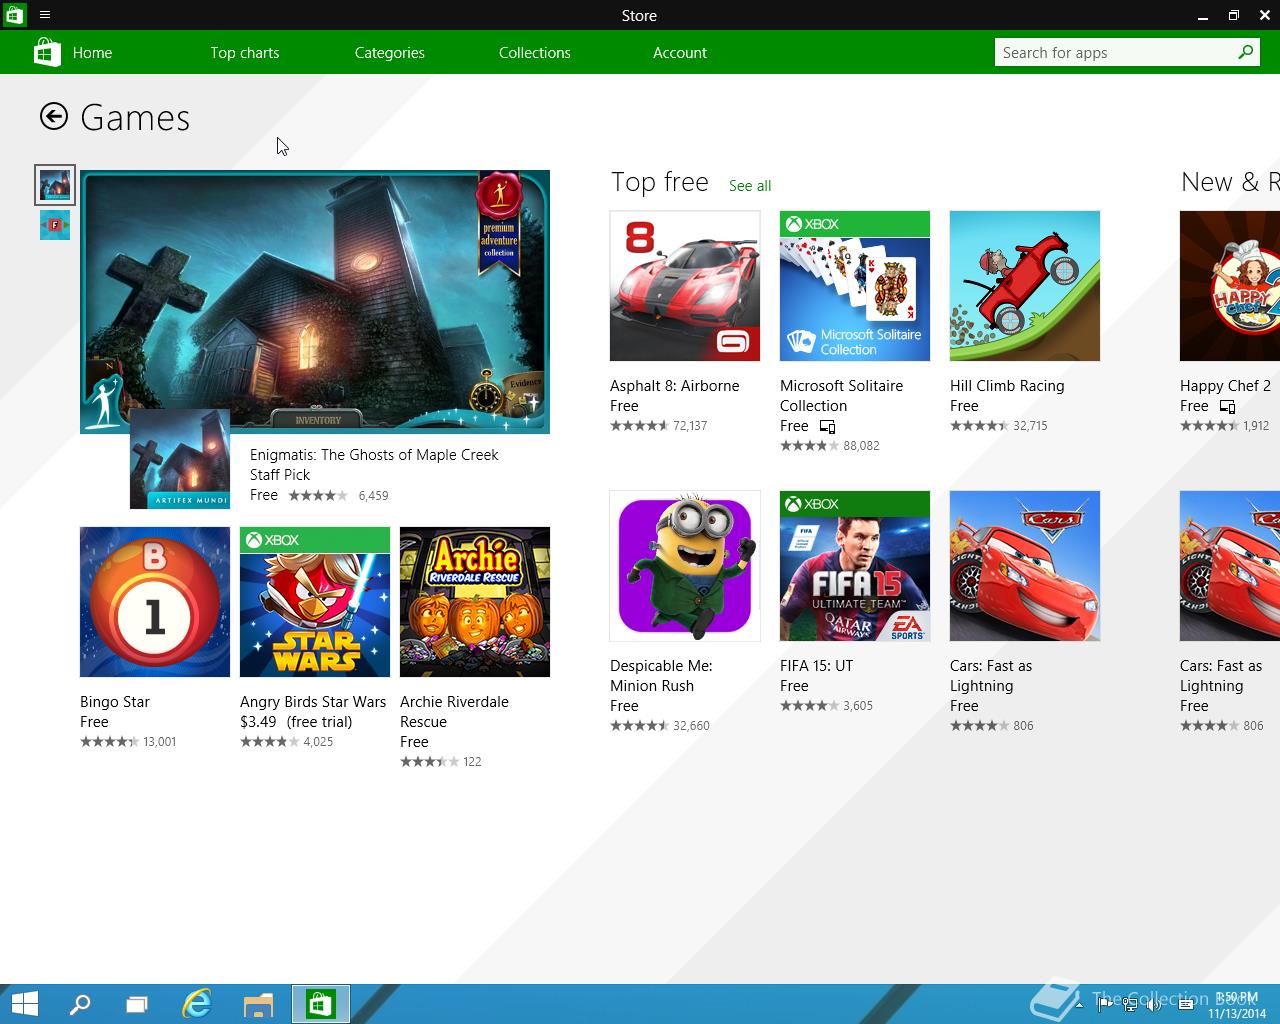Go back using the arrow beside Games
Screen dimensions: 1280x1024
(54, 117)
